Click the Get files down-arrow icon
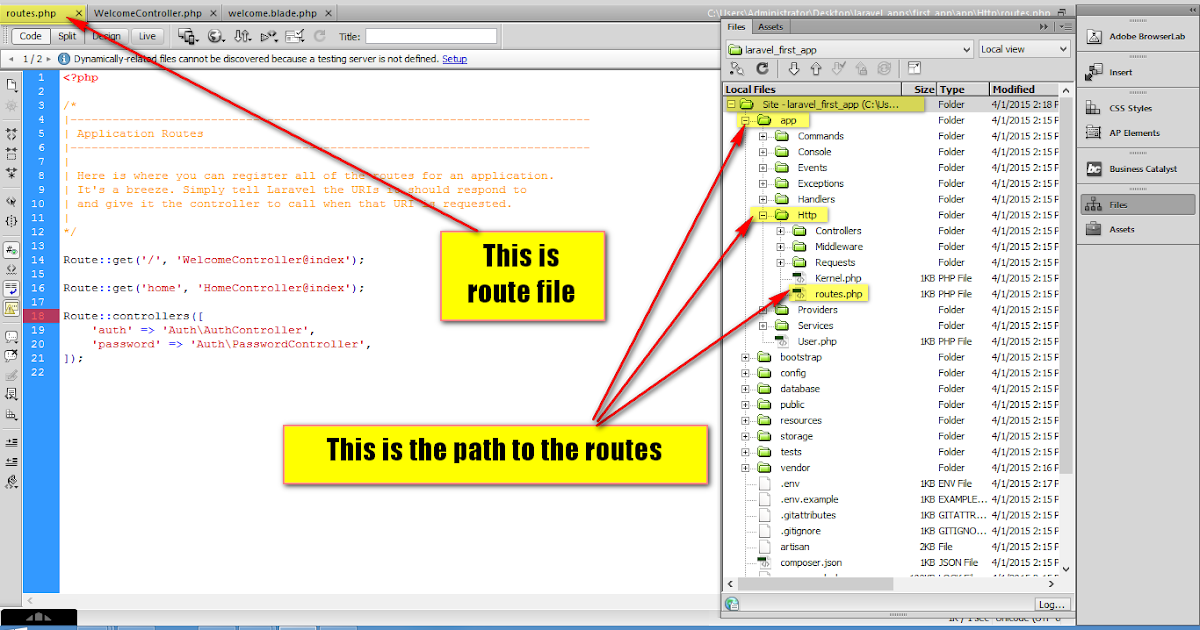This screenshot has width=1200, height=630. (x=793, y=68)
